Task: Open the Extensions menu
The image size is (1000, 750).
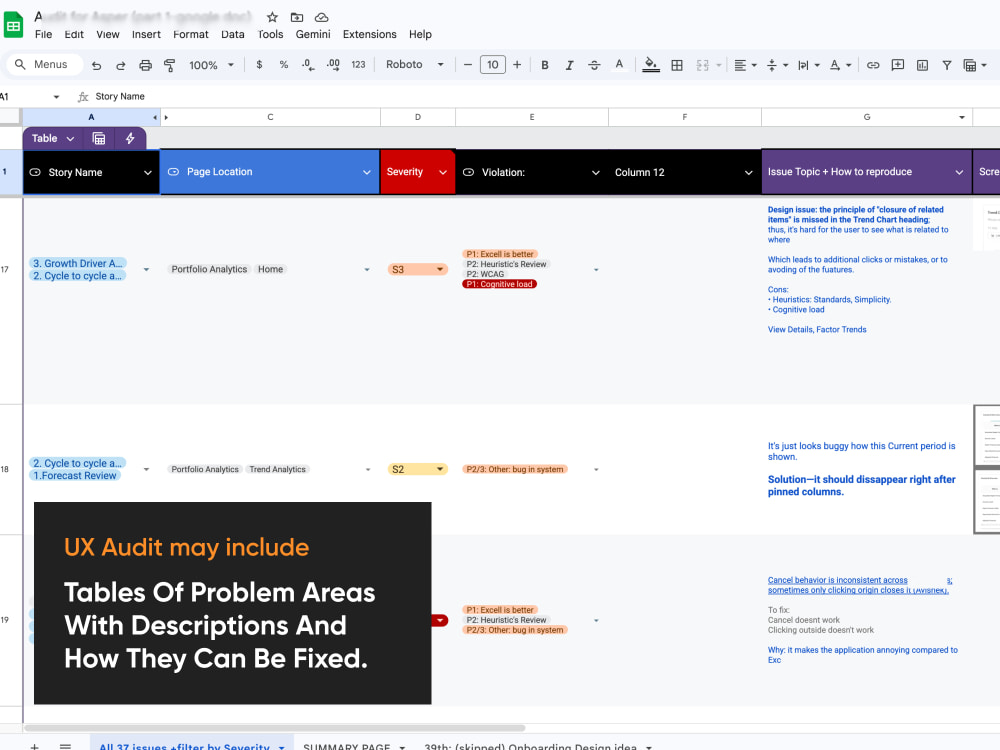Action: 369,34
